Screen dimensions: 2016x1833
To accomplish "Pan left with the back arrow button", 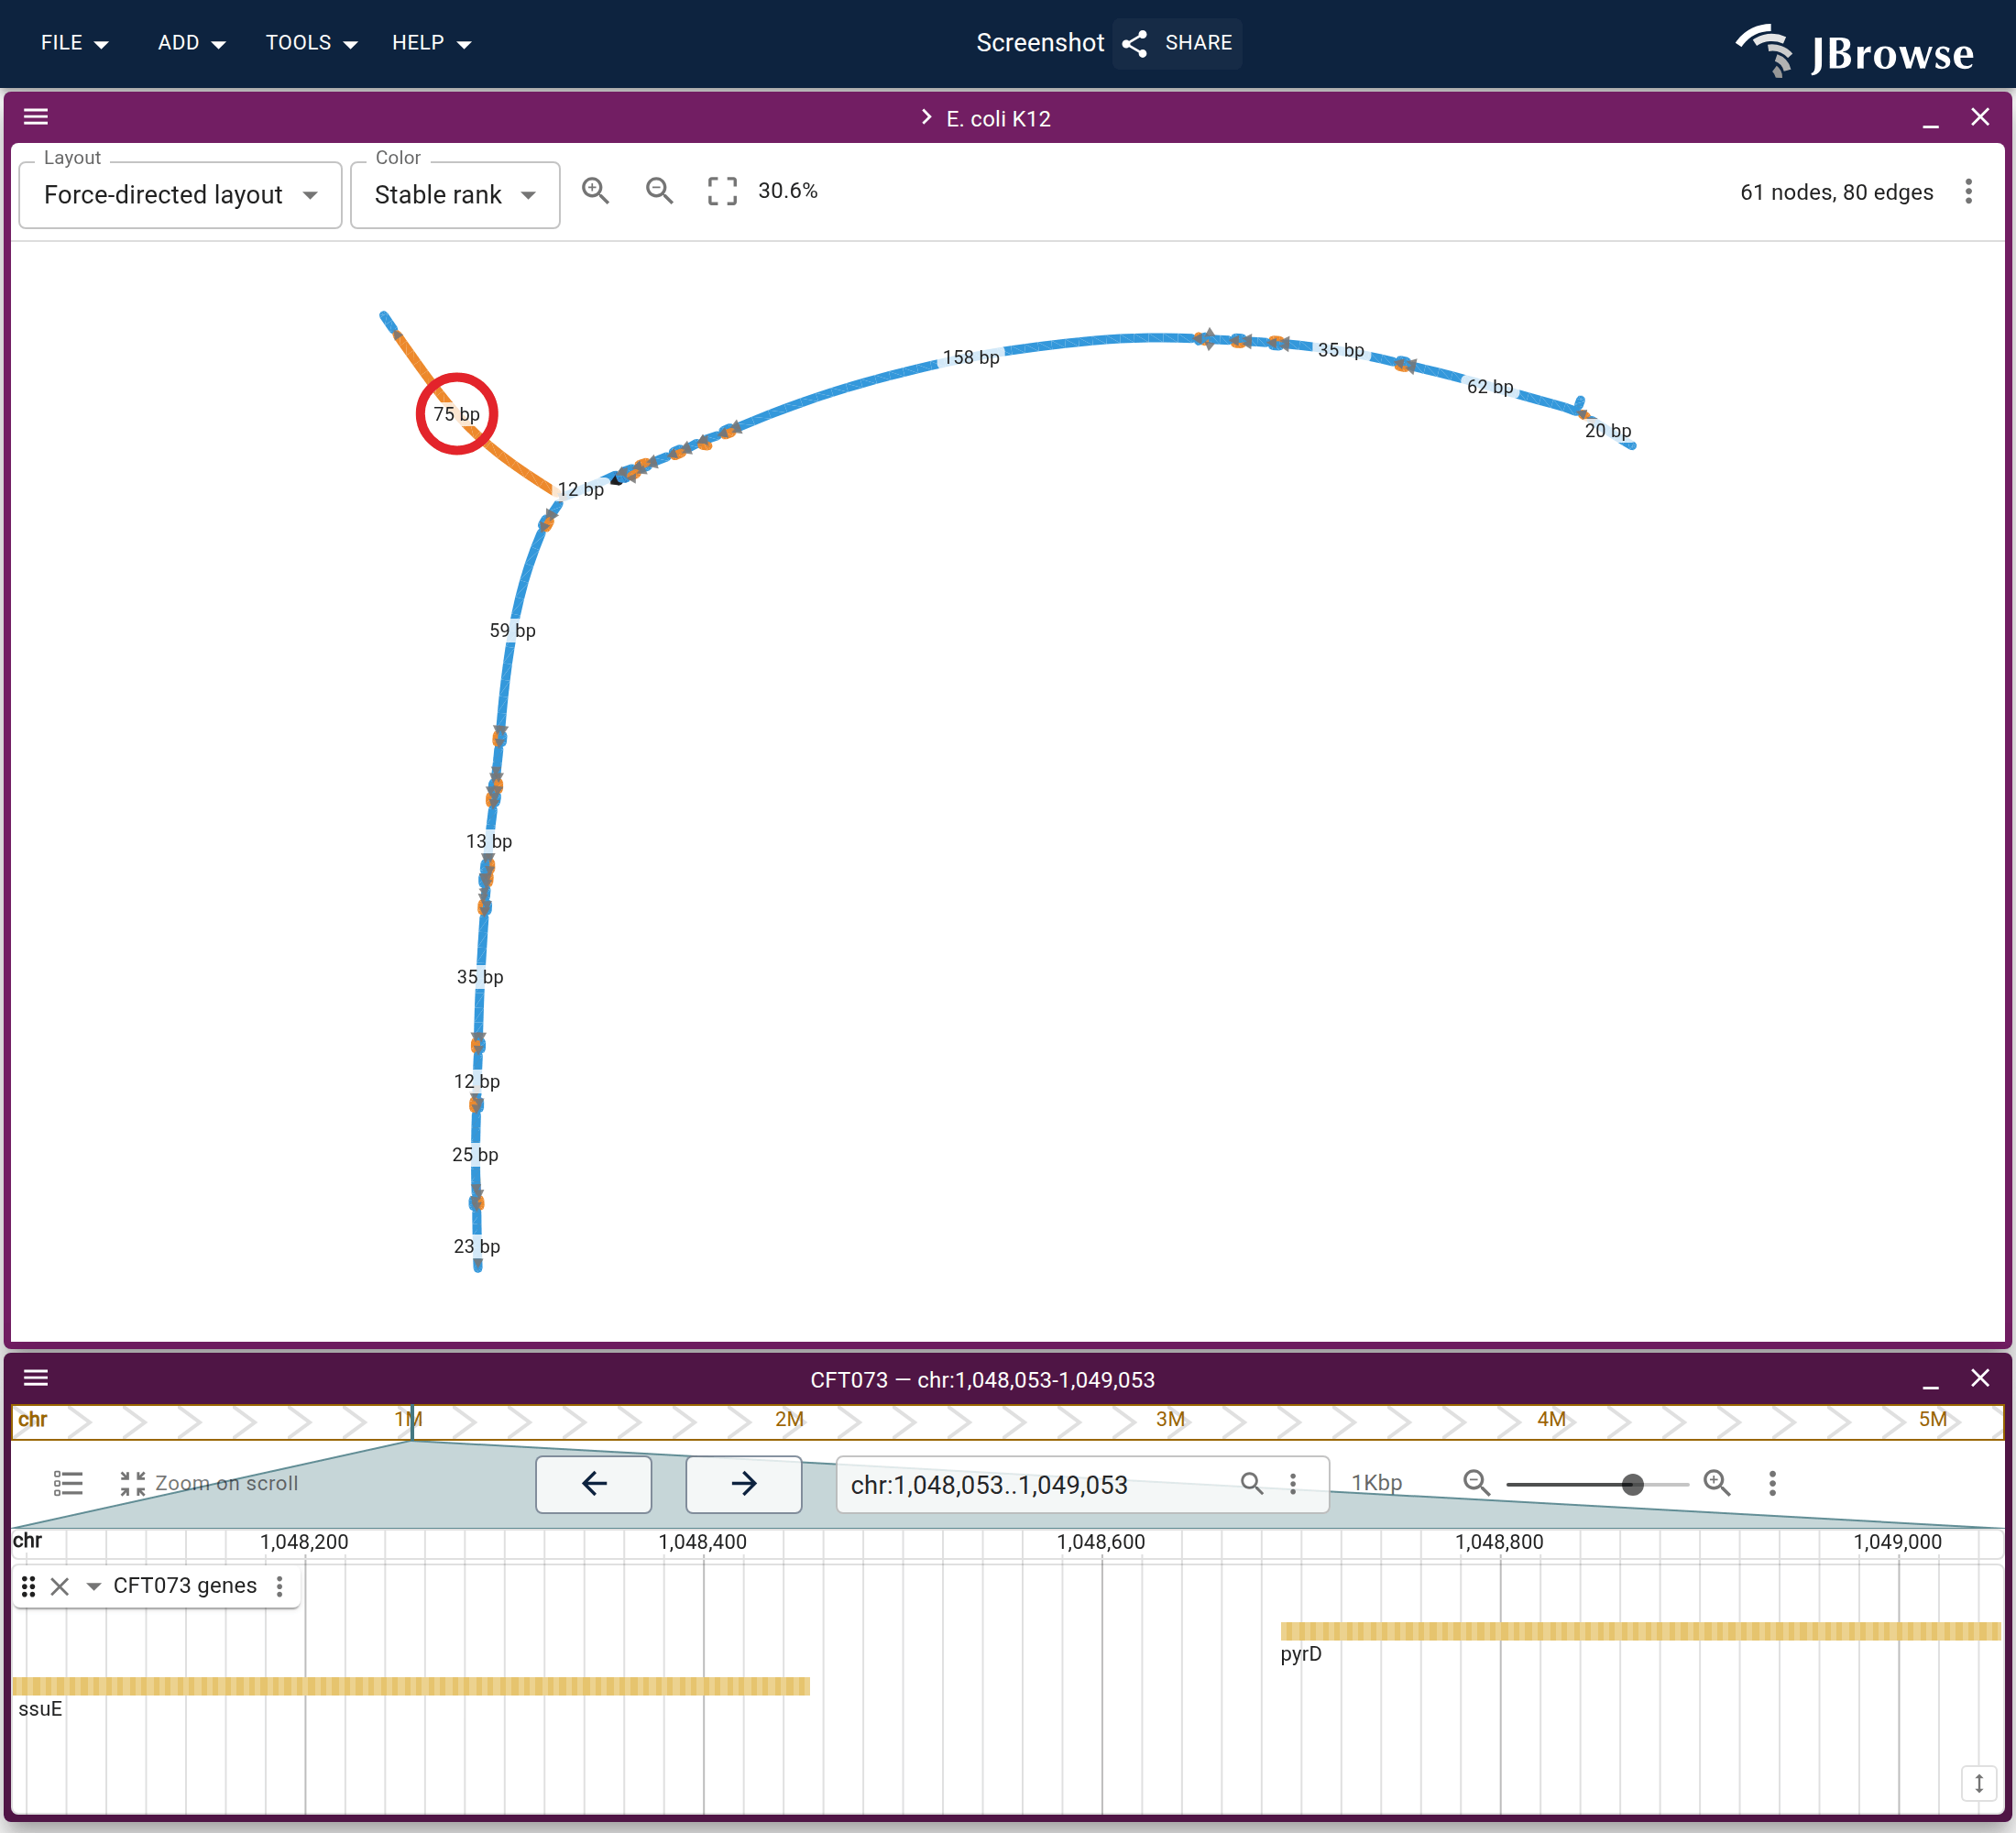I will tap(594, 1484).
